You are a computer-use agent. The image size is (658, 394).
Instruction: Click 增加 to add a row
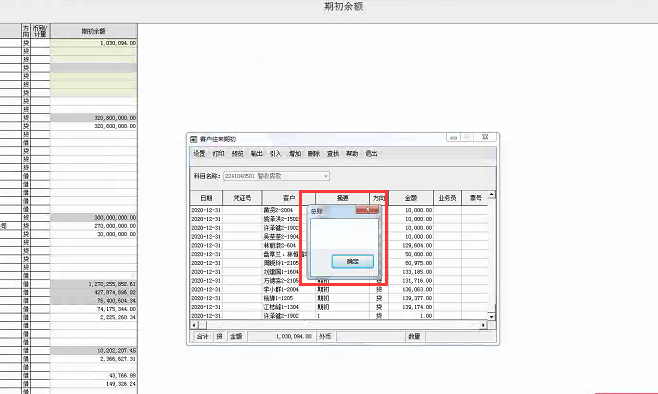(x=295, y=154)
